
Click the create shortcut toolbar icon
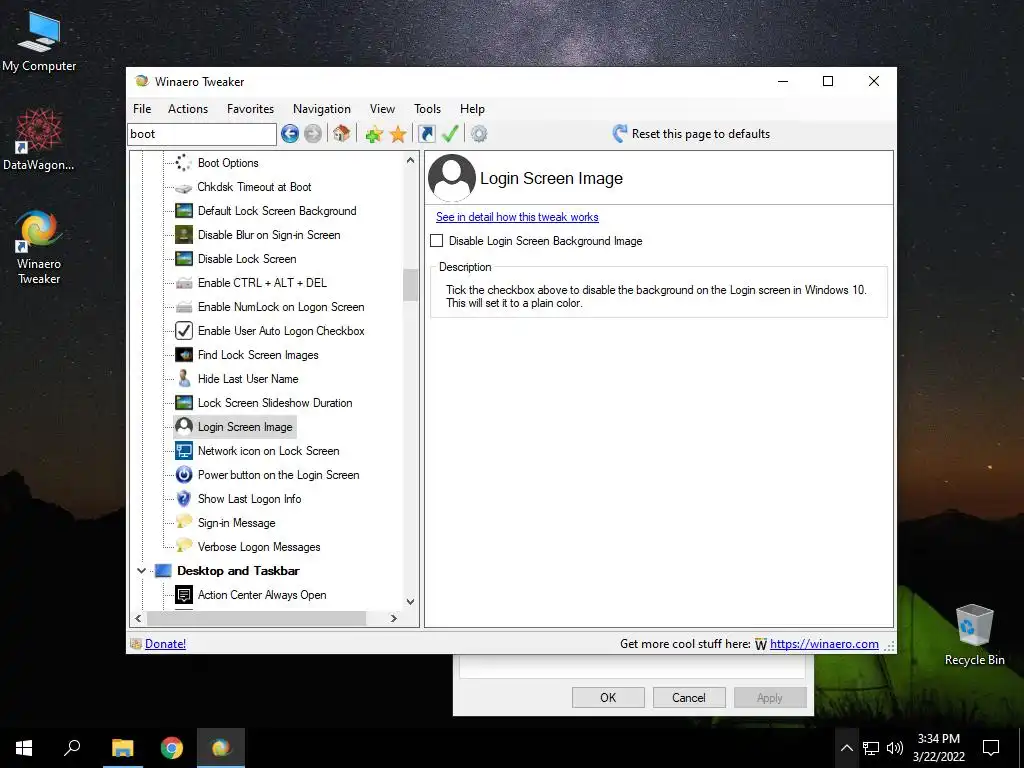(426, 134)
